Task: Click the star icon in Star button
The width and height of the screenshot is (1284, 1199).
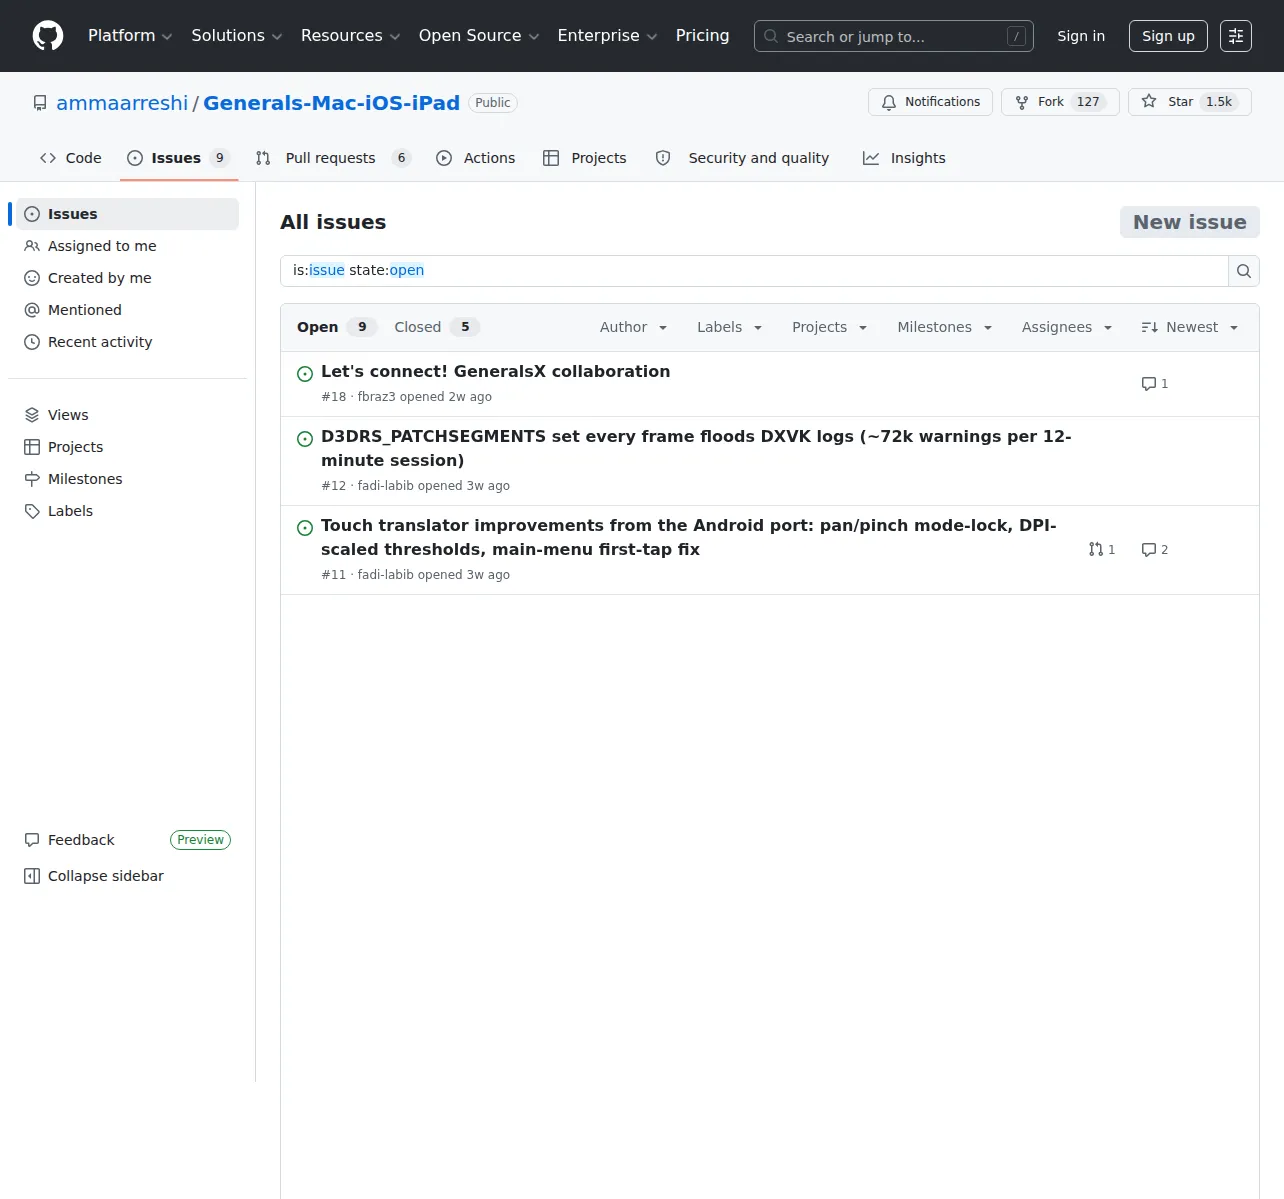Action: [1149, 102]
